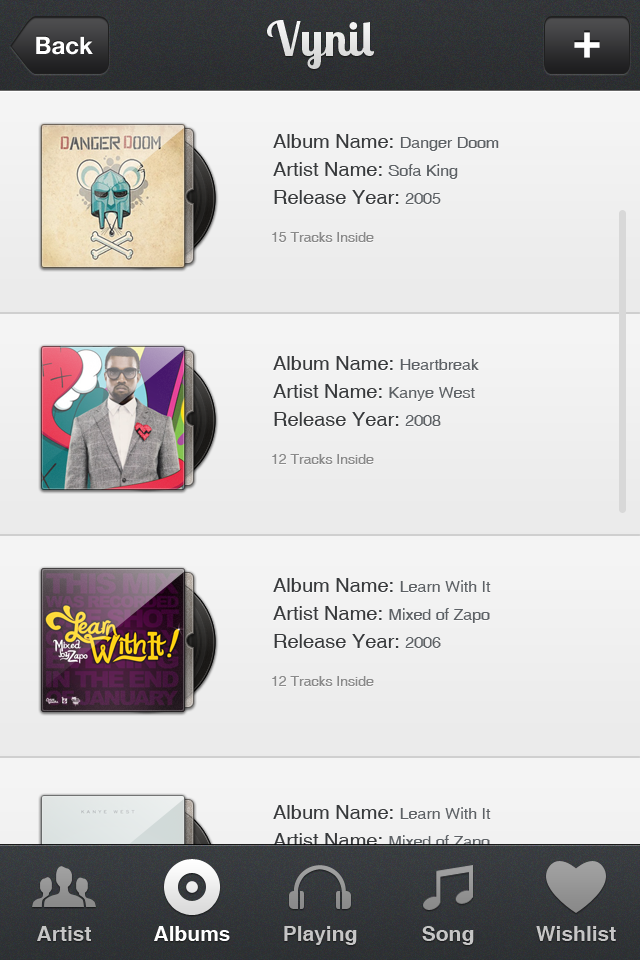Open the Kanye West Heartbreak cover

[113, 418]
